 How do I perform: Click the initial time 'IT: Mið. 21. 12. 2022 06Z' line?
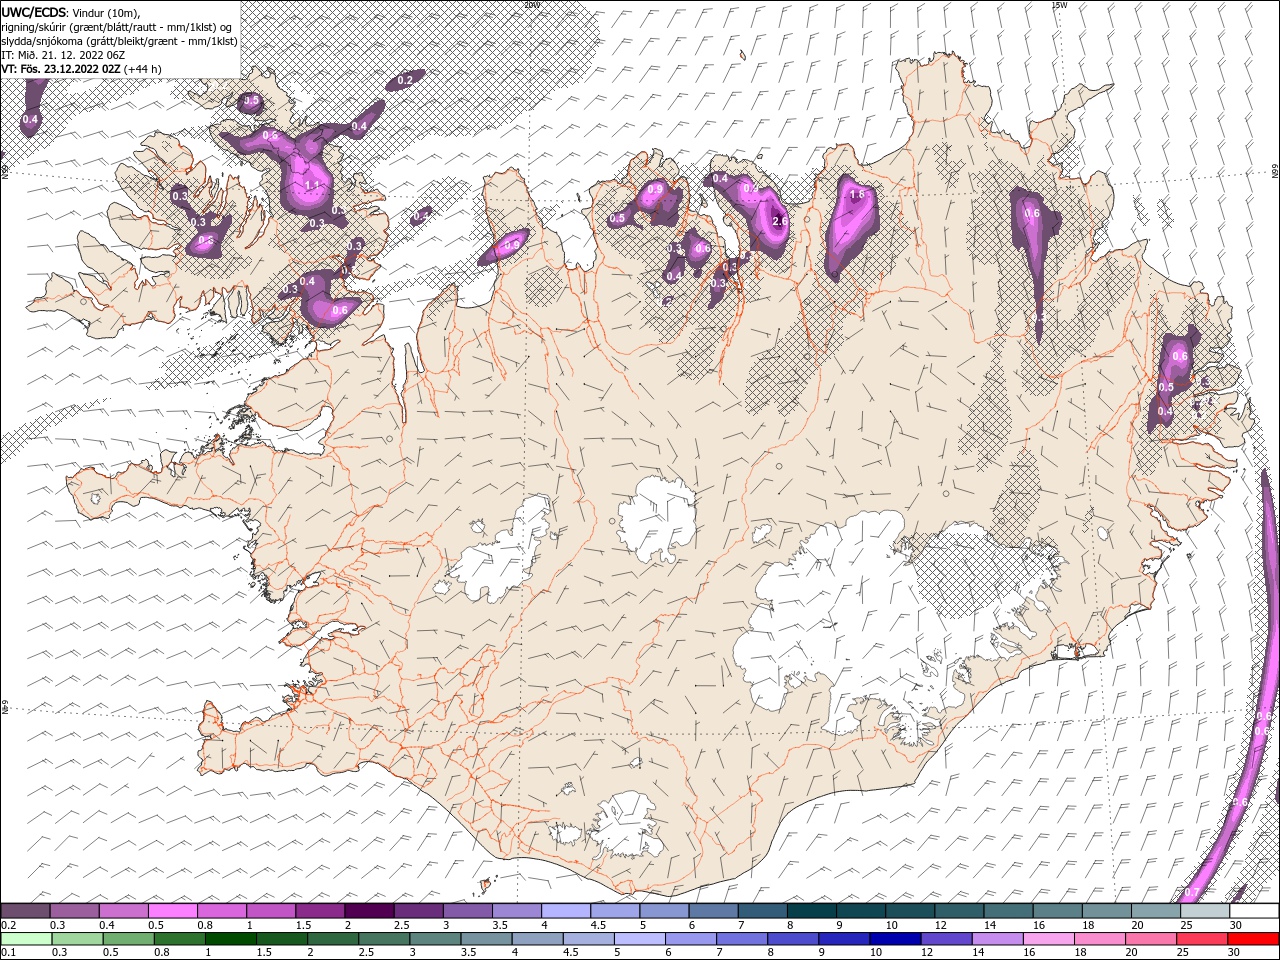(63, 55)
